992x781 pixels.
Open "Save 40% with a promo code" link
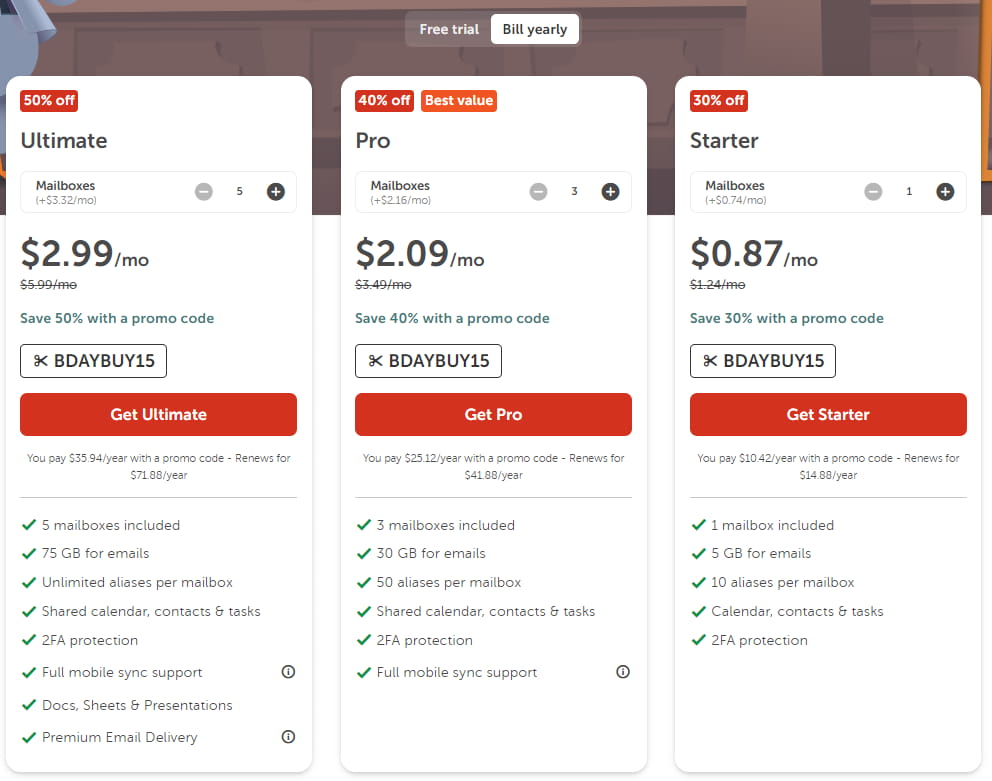[x=452, y=318]
